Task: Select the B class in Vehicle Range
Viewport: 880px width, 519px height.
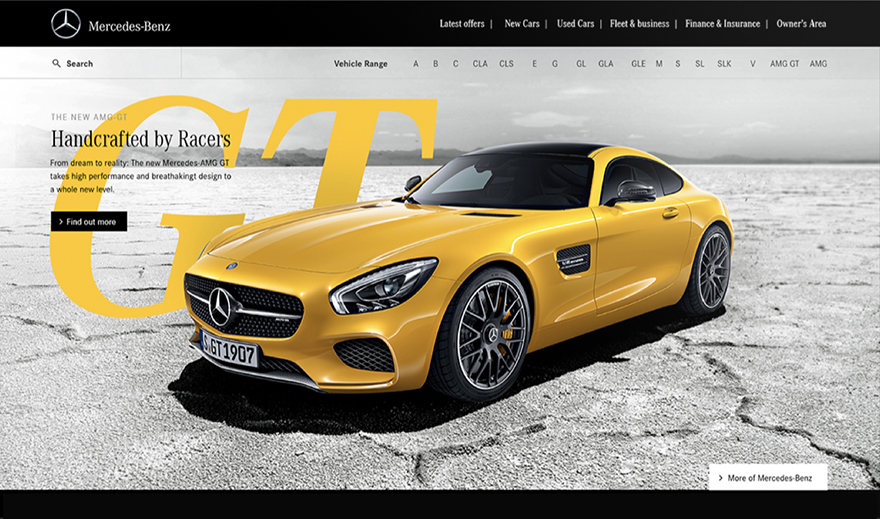Action: [436, 64]
